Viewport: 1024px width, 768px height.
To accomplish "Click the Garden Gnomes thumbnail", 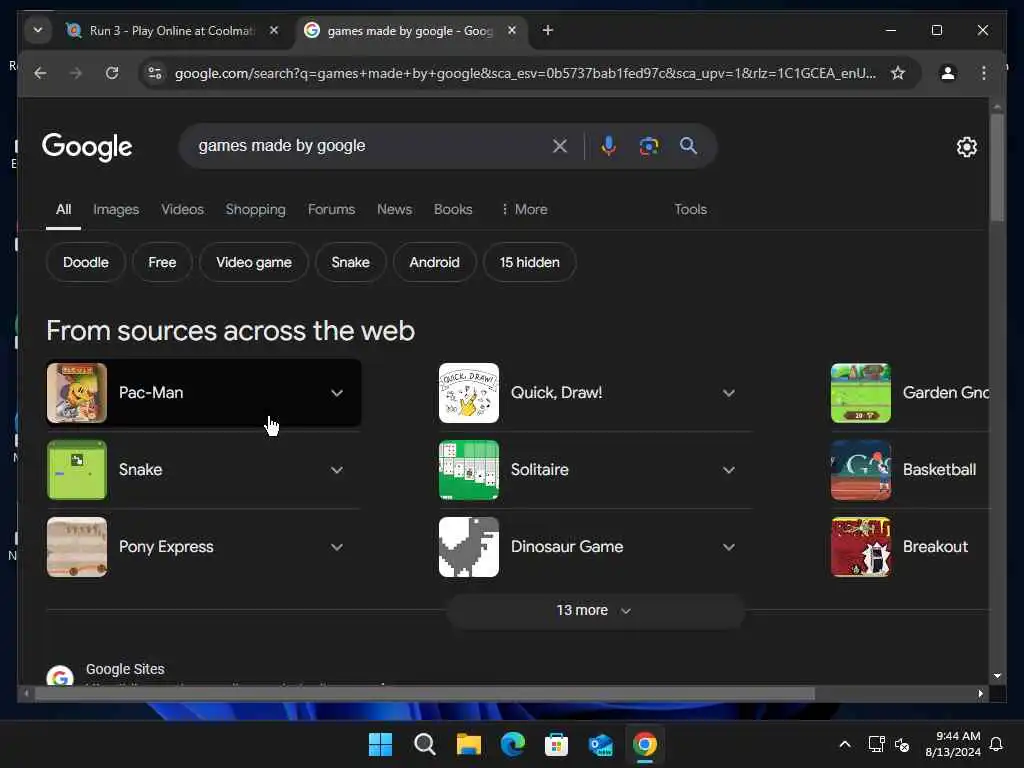I will point(861,393).
